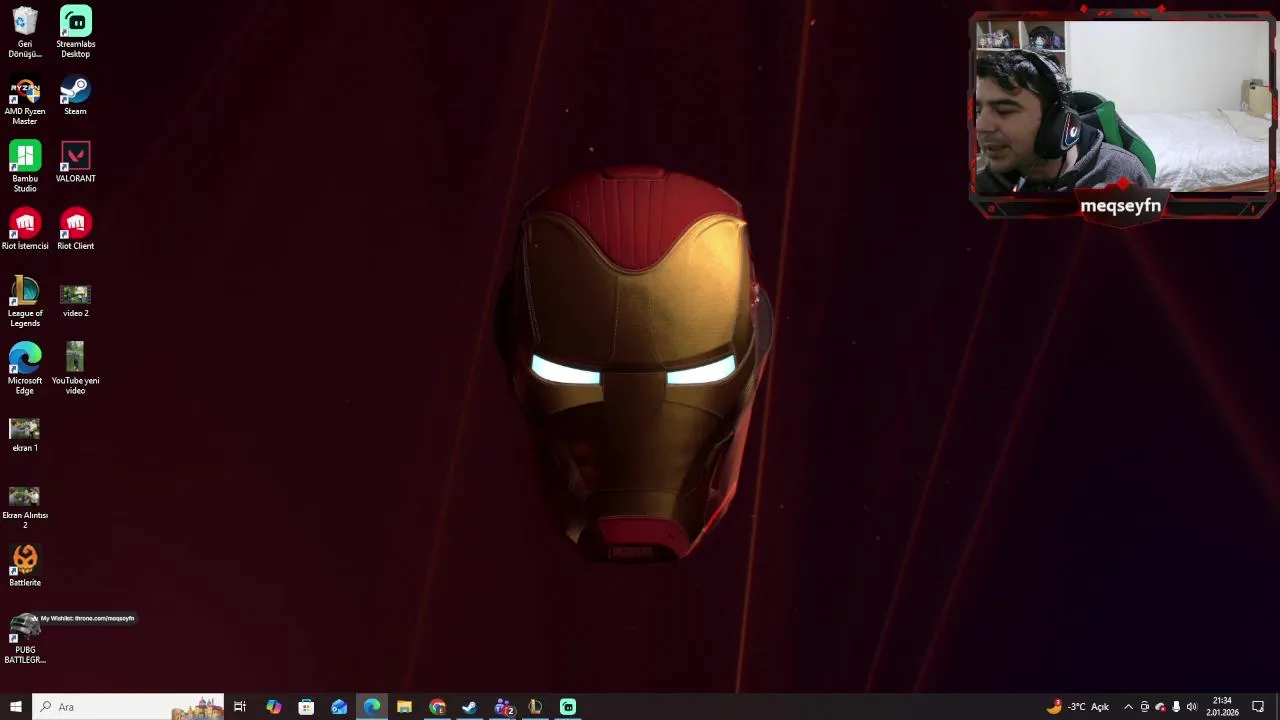
Task: Click the microphone tray icon
Action: [1176, 707]
